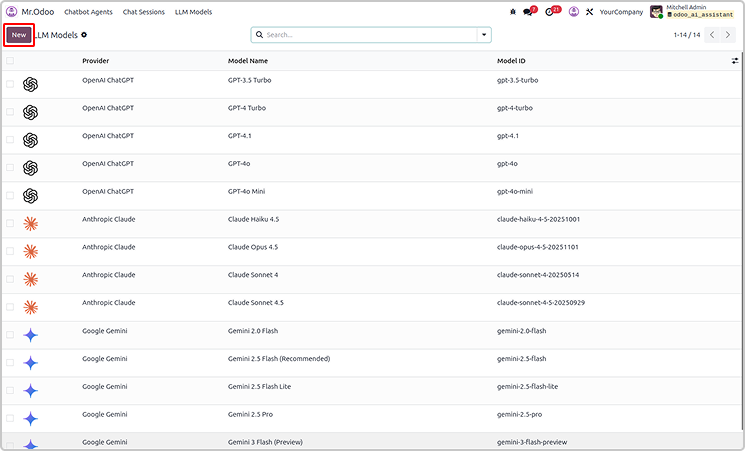Go to next page of records
This screenshot has height=451, width=745.
click(x=732, y=34)
